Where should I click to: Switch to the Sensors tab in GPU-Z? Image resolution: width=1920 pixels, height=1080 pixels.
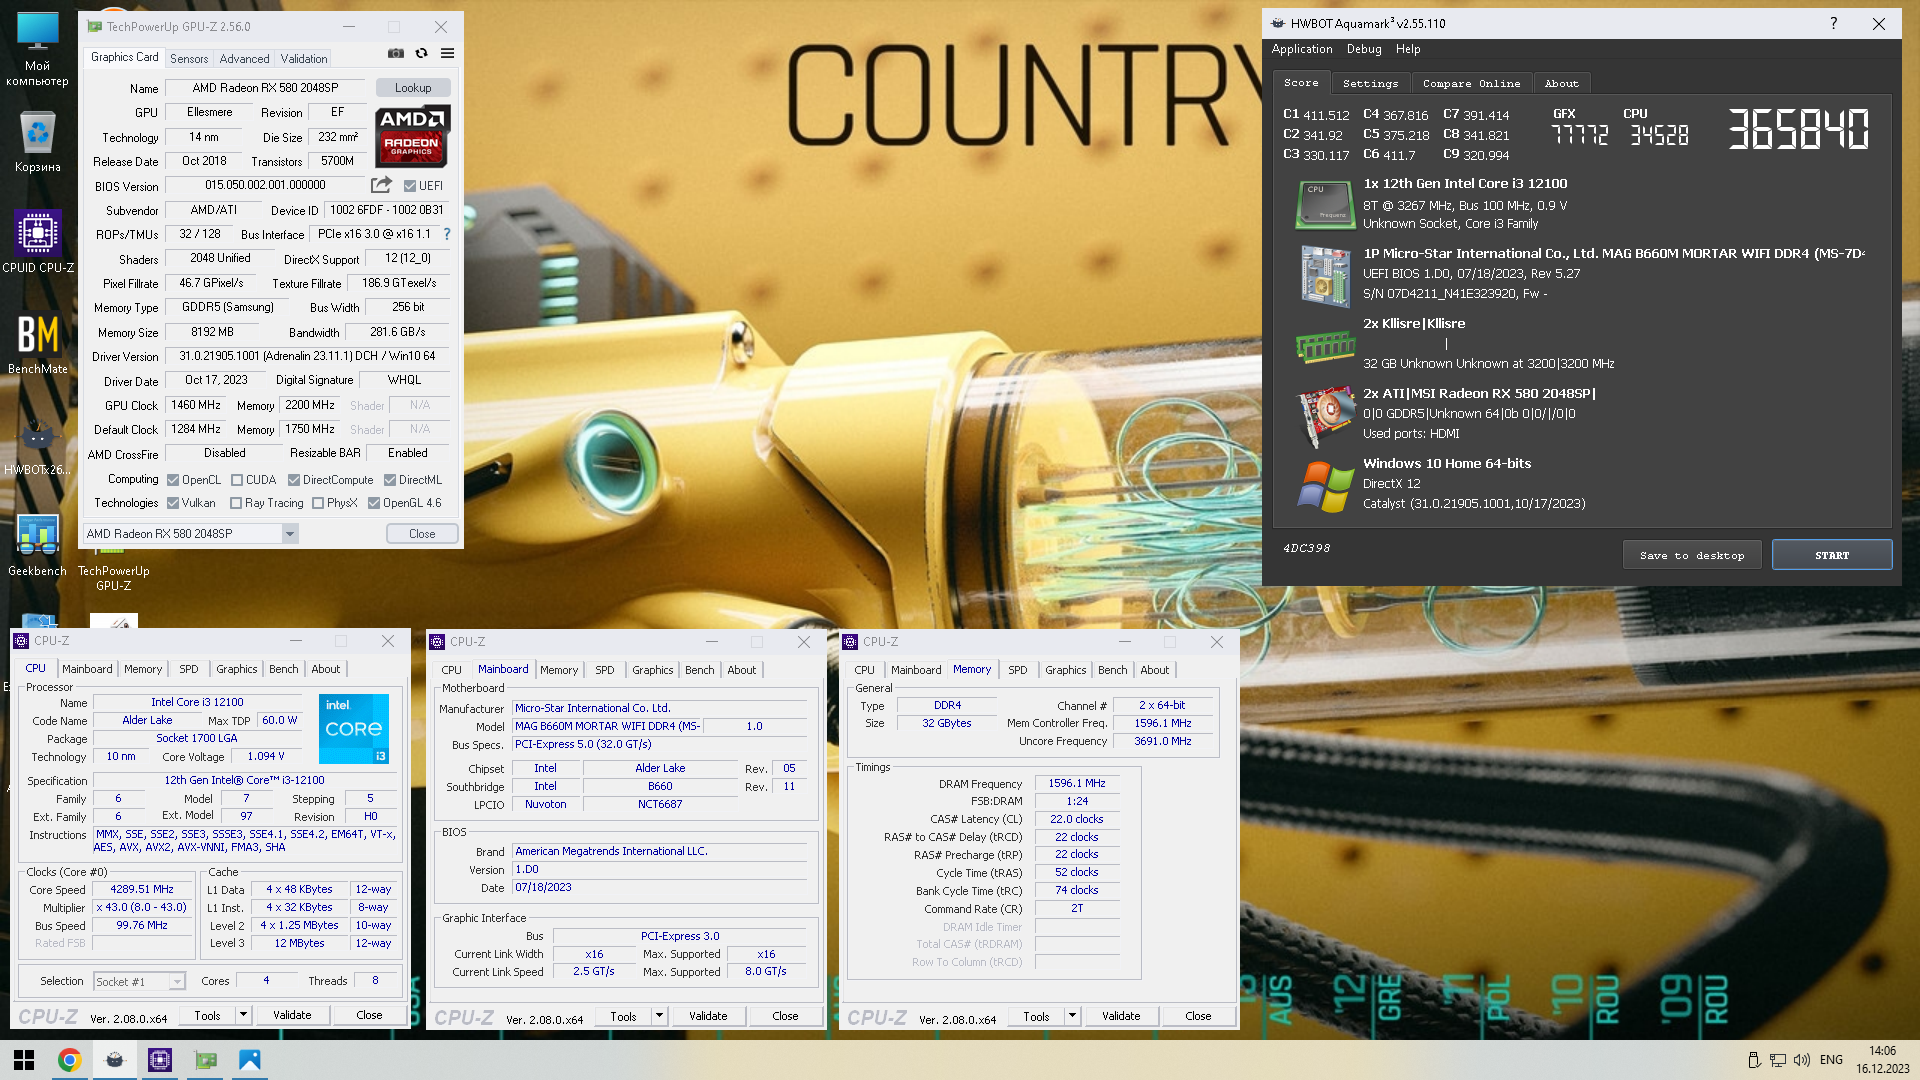(x=189, y=59)
